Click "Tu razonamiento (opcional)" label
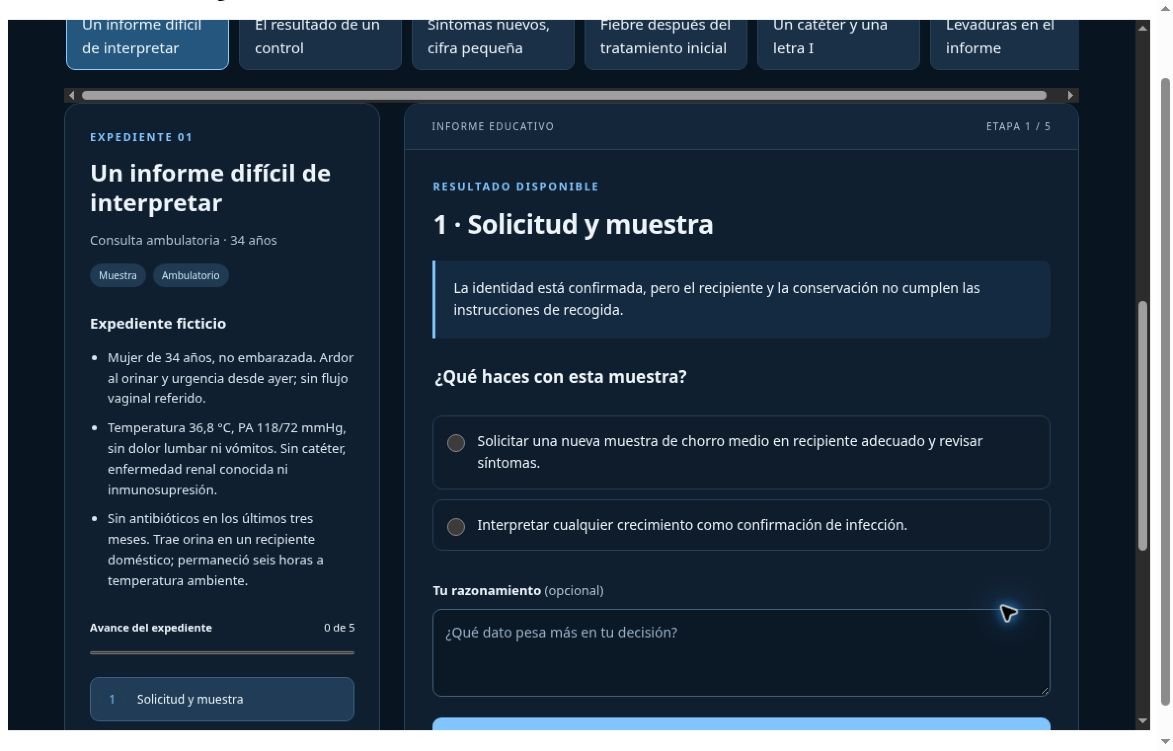The height and width of the screenshot is (751, 1173). click(x=518, y=590)
